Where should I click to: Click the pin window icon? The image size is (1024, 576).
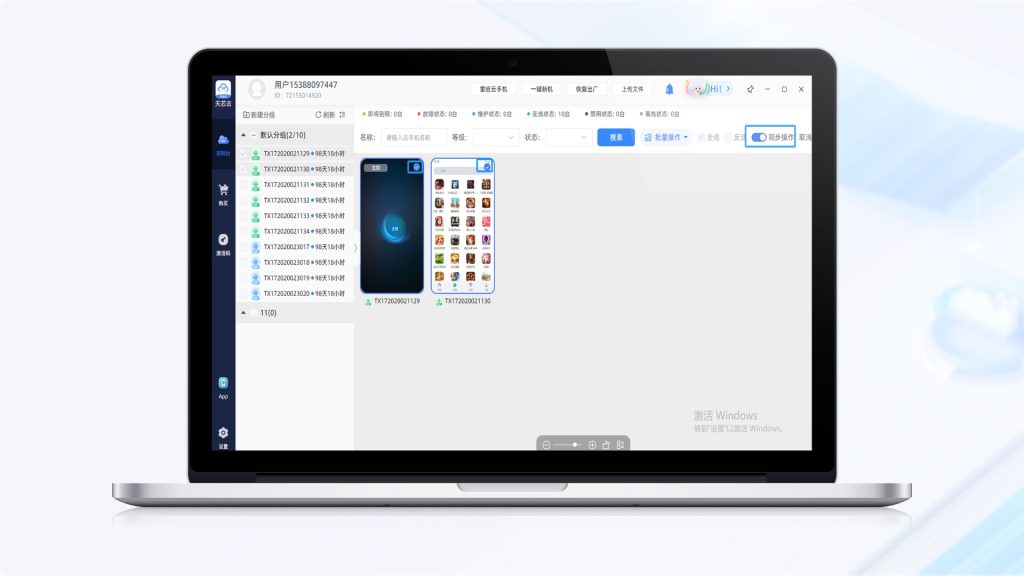[750, 89]
